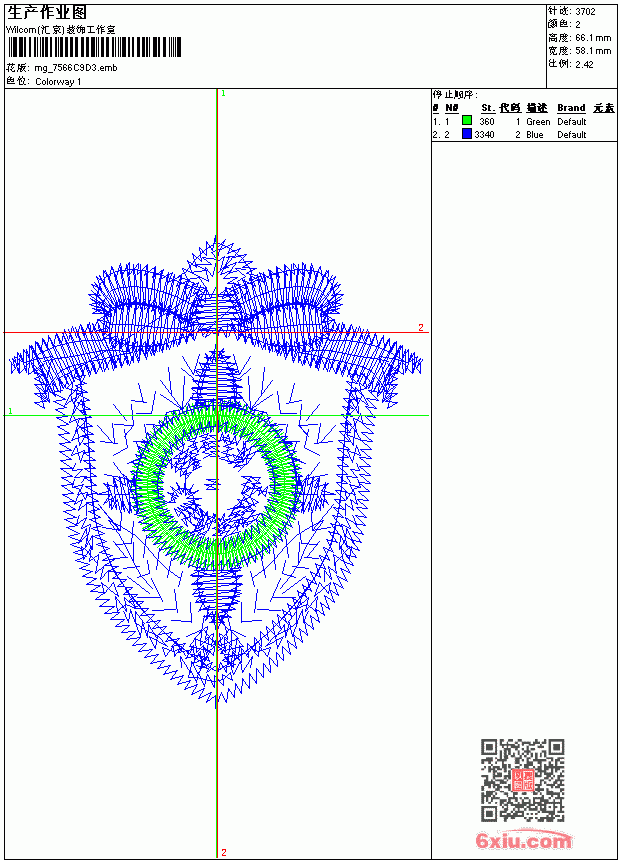Click the QR code at bottom right

[x=522, y=780]
